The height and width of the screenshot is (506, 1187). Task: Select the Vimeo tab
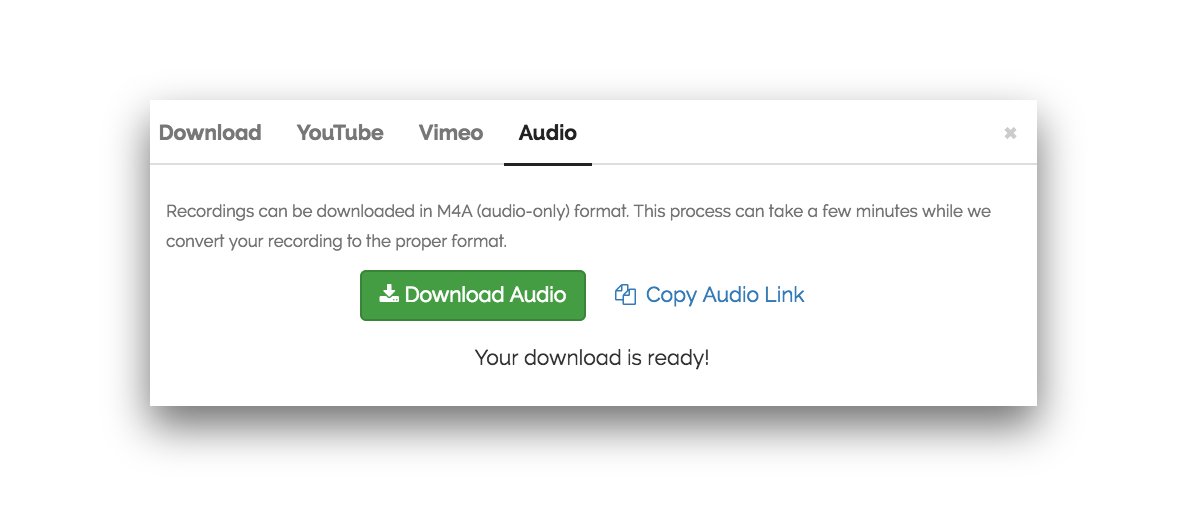(450, 133)
